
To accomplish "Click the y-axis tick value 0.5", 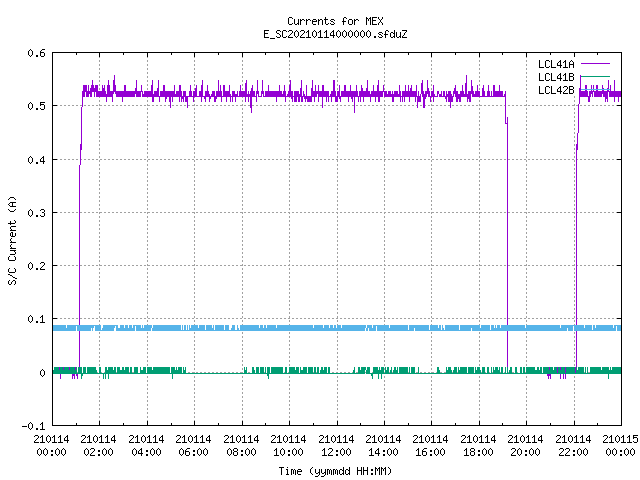I will pos(36,106).
